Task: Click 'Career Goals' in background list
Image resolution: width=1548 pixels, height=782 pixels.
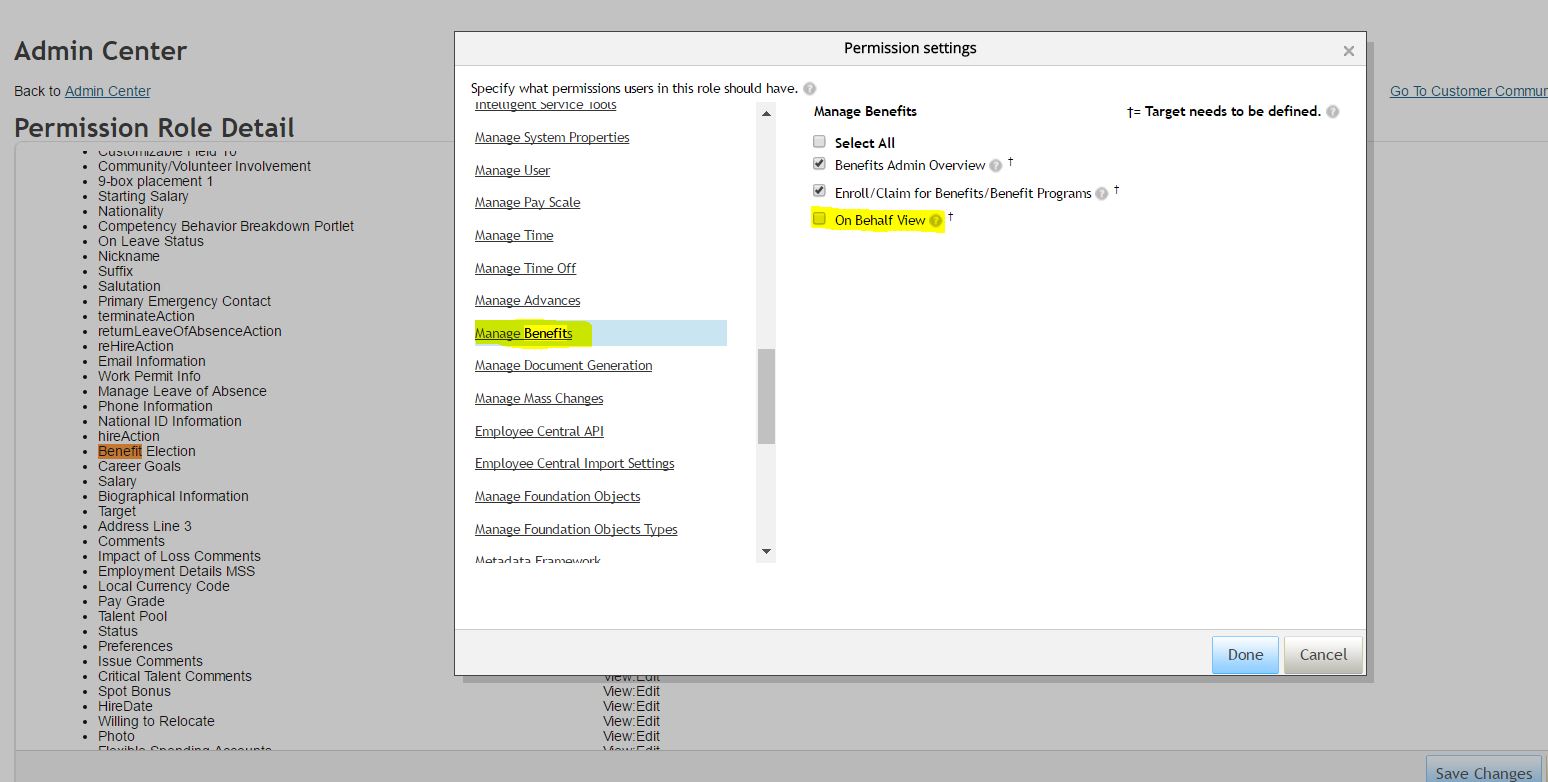Action: (x=139, y=466)
